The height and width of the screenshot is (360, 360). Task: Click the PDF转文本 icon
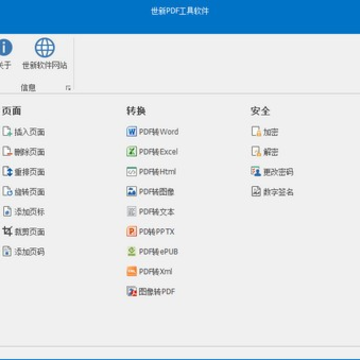pos(132,212)
